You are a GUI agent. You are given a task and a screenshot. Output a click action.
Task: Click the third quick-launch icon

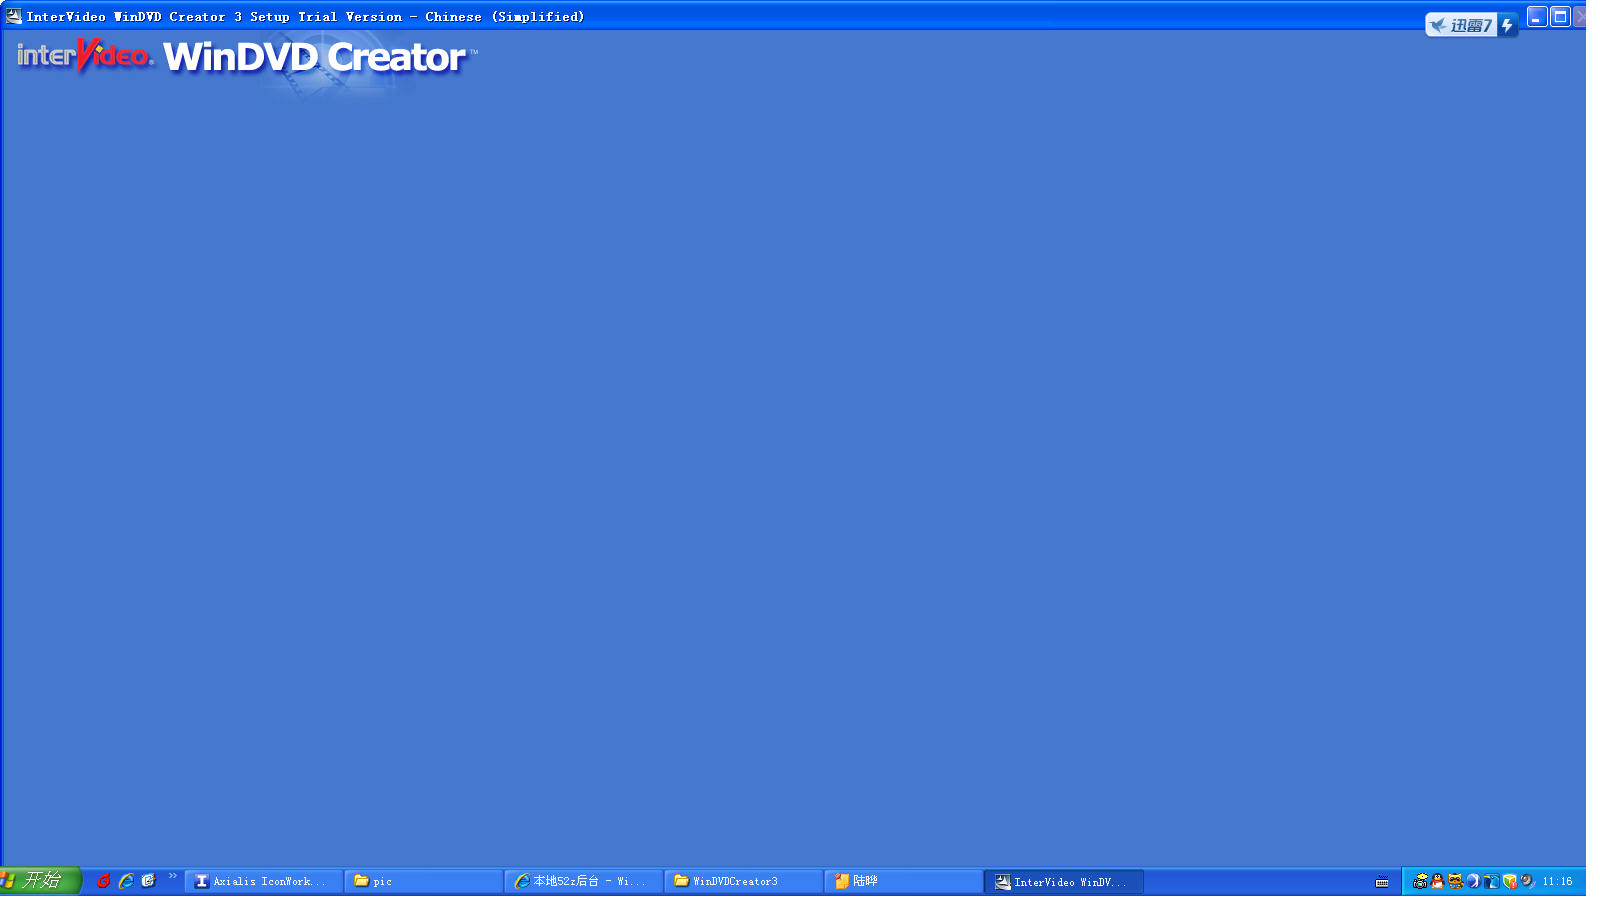click(149, 881)
